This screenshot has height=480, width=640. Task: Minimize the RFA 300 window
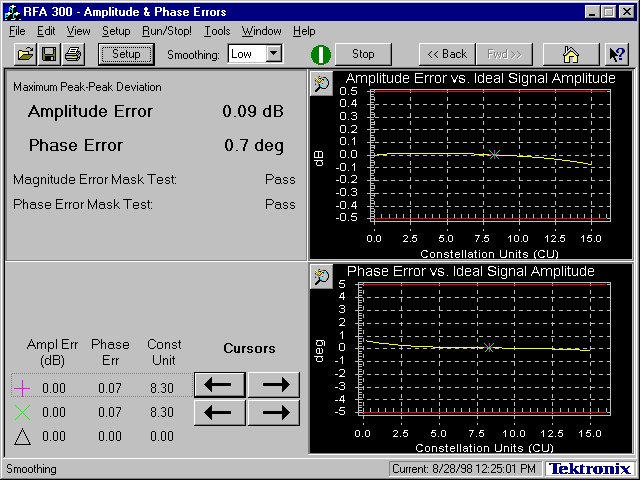tap(593, 12)
